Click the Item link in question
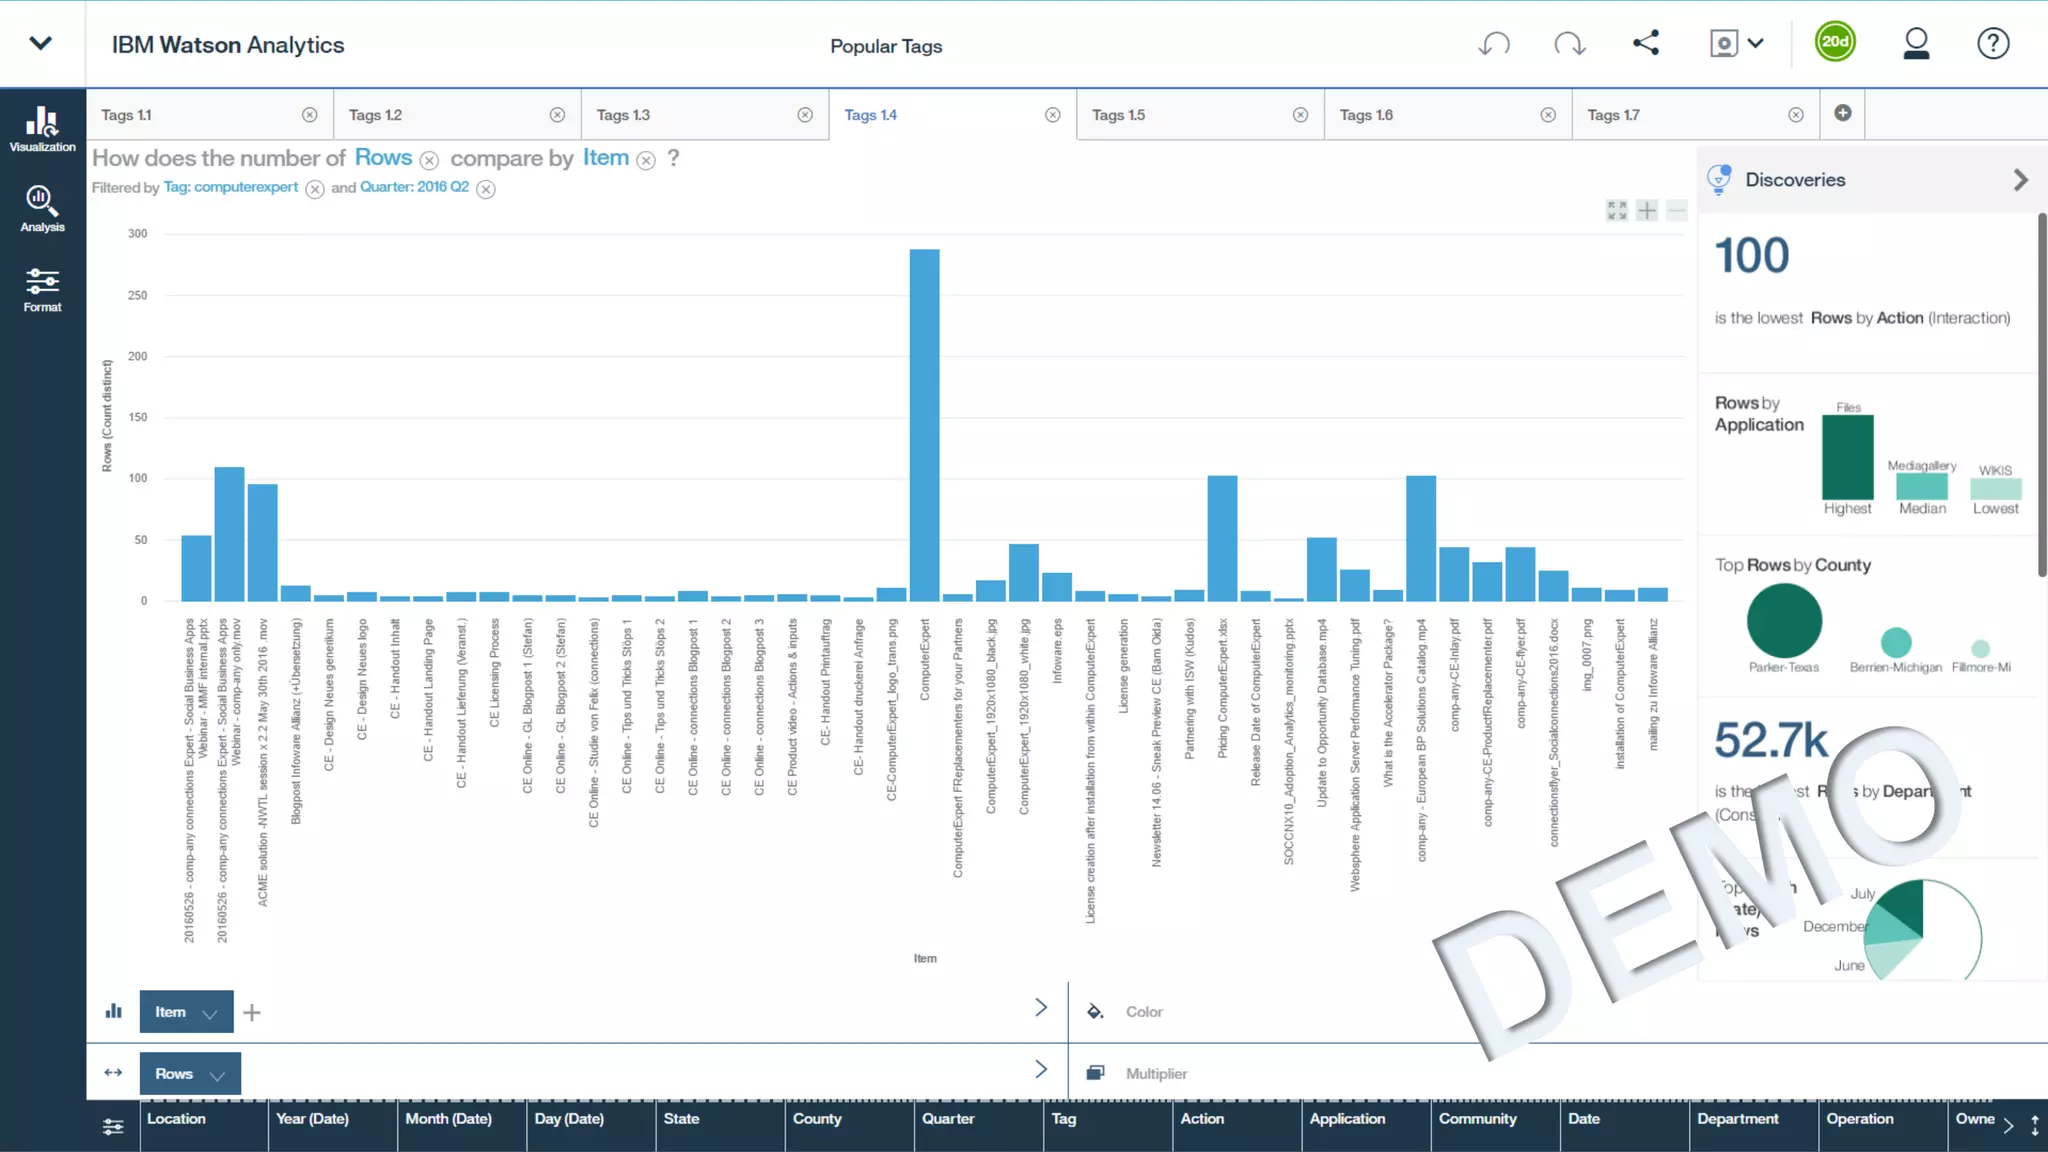Screen dimensions: 2048x1152 (x=605, y=158)
